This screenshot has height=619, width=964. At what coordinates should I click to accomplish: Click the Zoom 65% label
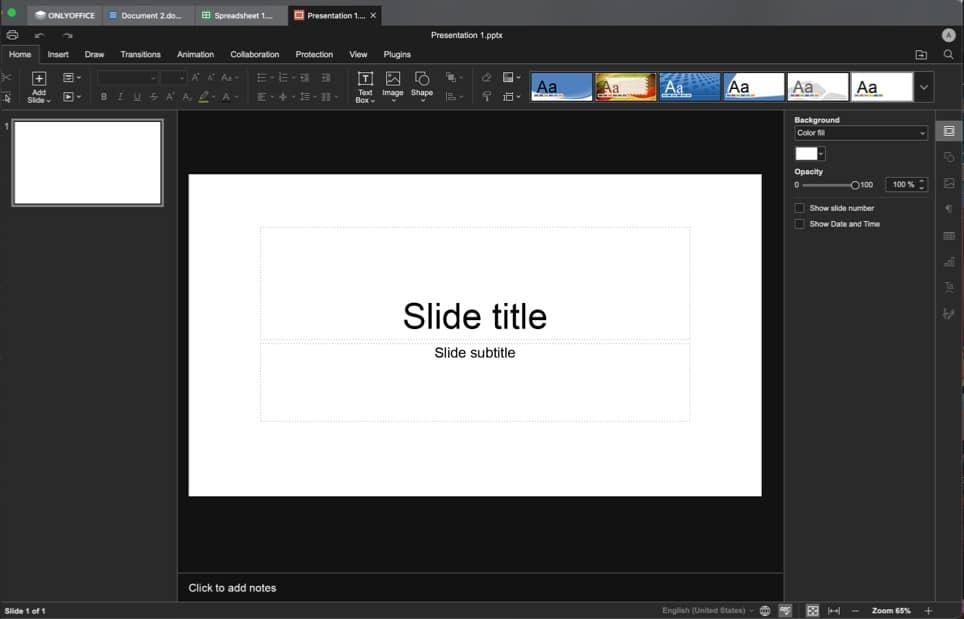[891, 610]
